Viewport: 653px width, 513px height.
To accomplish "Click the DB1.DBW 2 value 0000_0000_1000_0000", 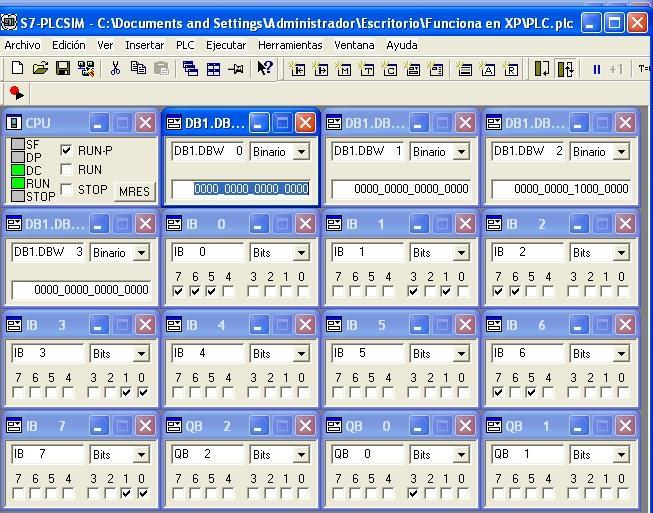I will (x=571, y=189).
